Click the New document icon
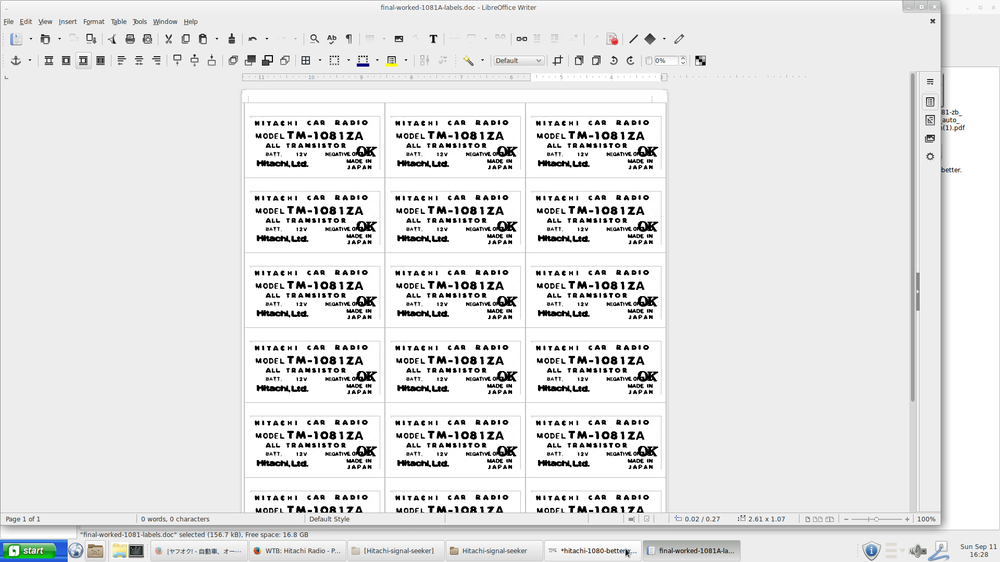 (16, 39)
